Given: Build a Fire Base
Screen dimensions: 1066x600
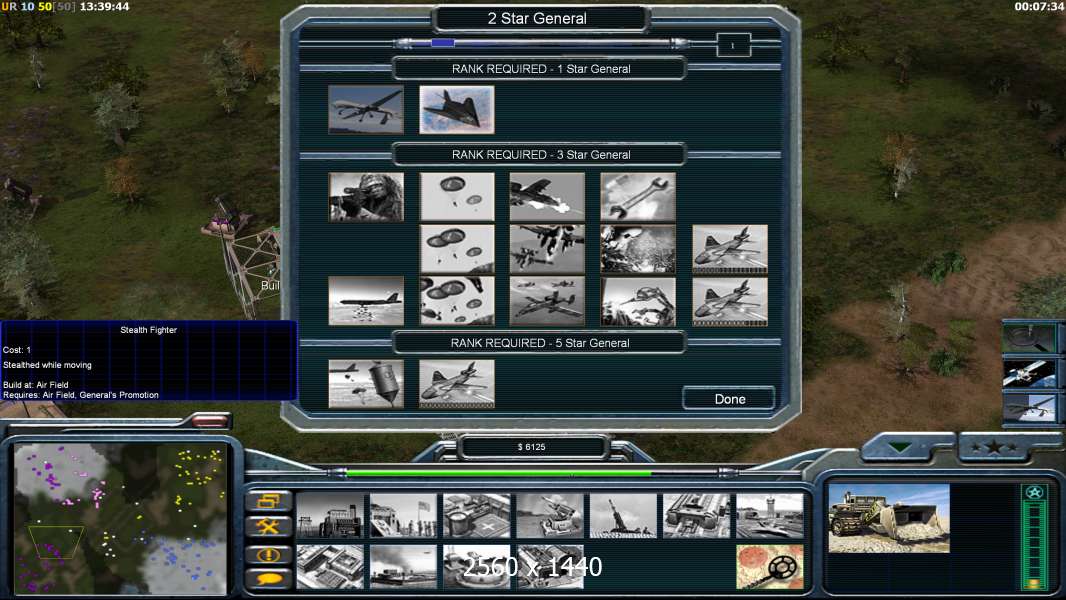Looking at the screenshot, I should click(623, 516).
